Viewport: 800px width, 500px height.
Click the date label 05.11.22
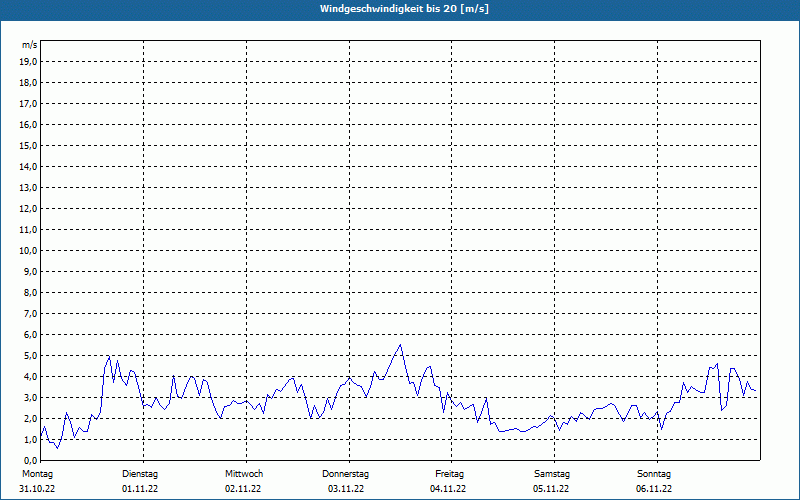coord(551,489)
